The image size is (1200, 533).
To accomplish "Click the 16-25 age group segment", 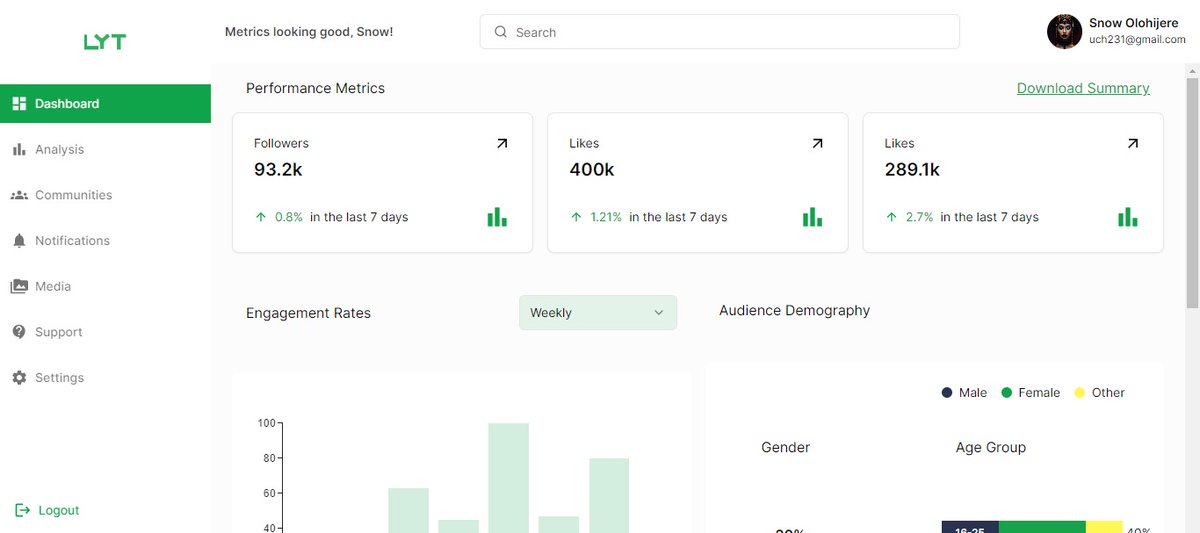I will [970, 527].
